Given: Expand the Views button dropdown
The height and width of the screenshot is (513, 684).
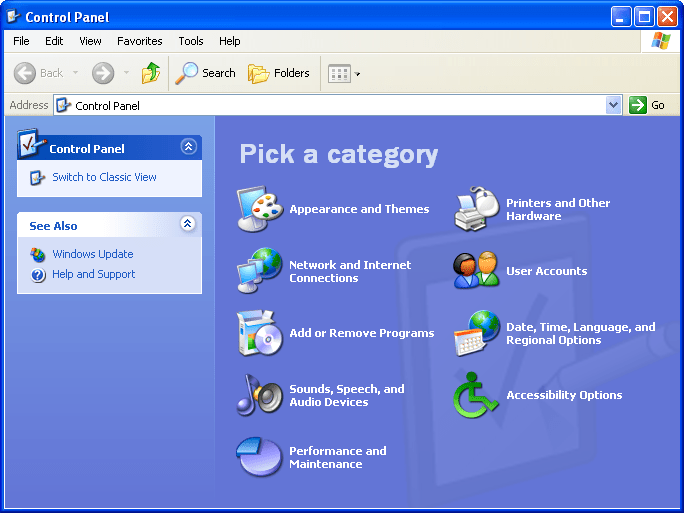Looking at the screenshot, I should tap(358, 74).
